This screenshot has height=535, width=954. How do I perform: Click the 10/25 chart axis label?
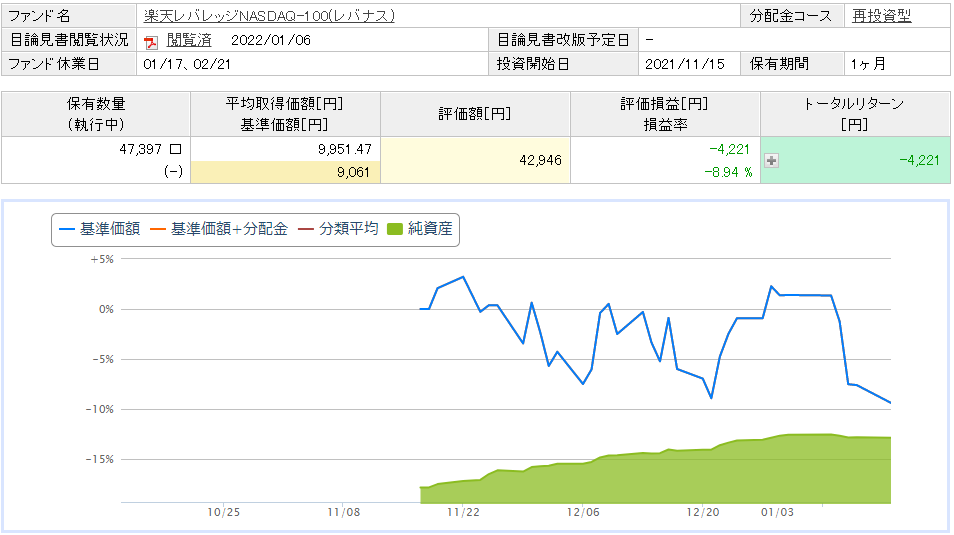[x=223, y=512]
